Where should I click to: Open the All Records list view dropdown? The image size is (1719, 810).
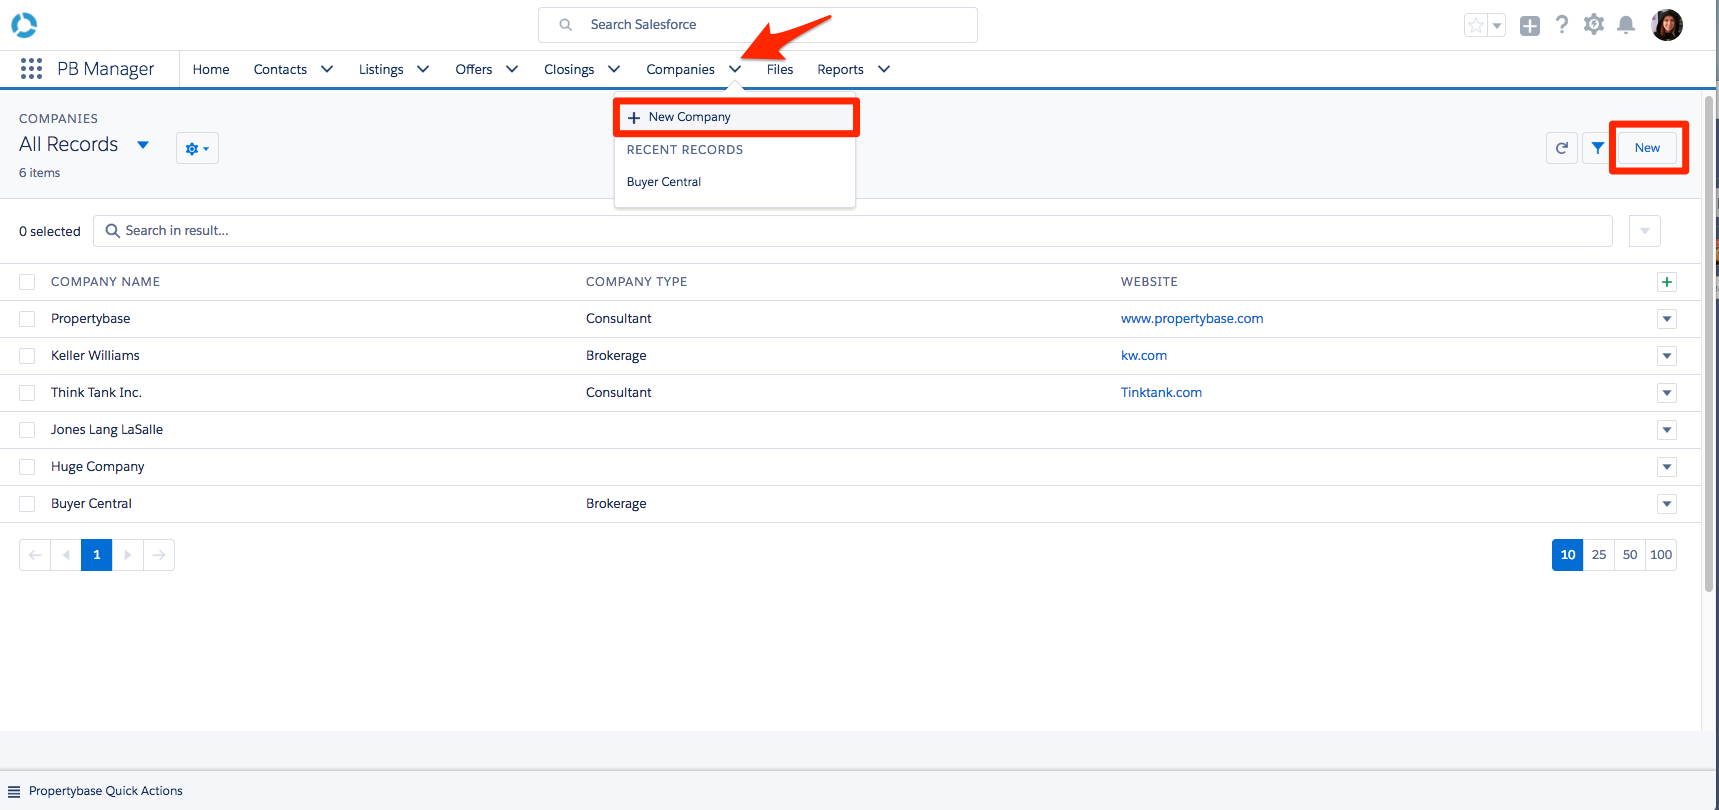[x=143, y=145]
